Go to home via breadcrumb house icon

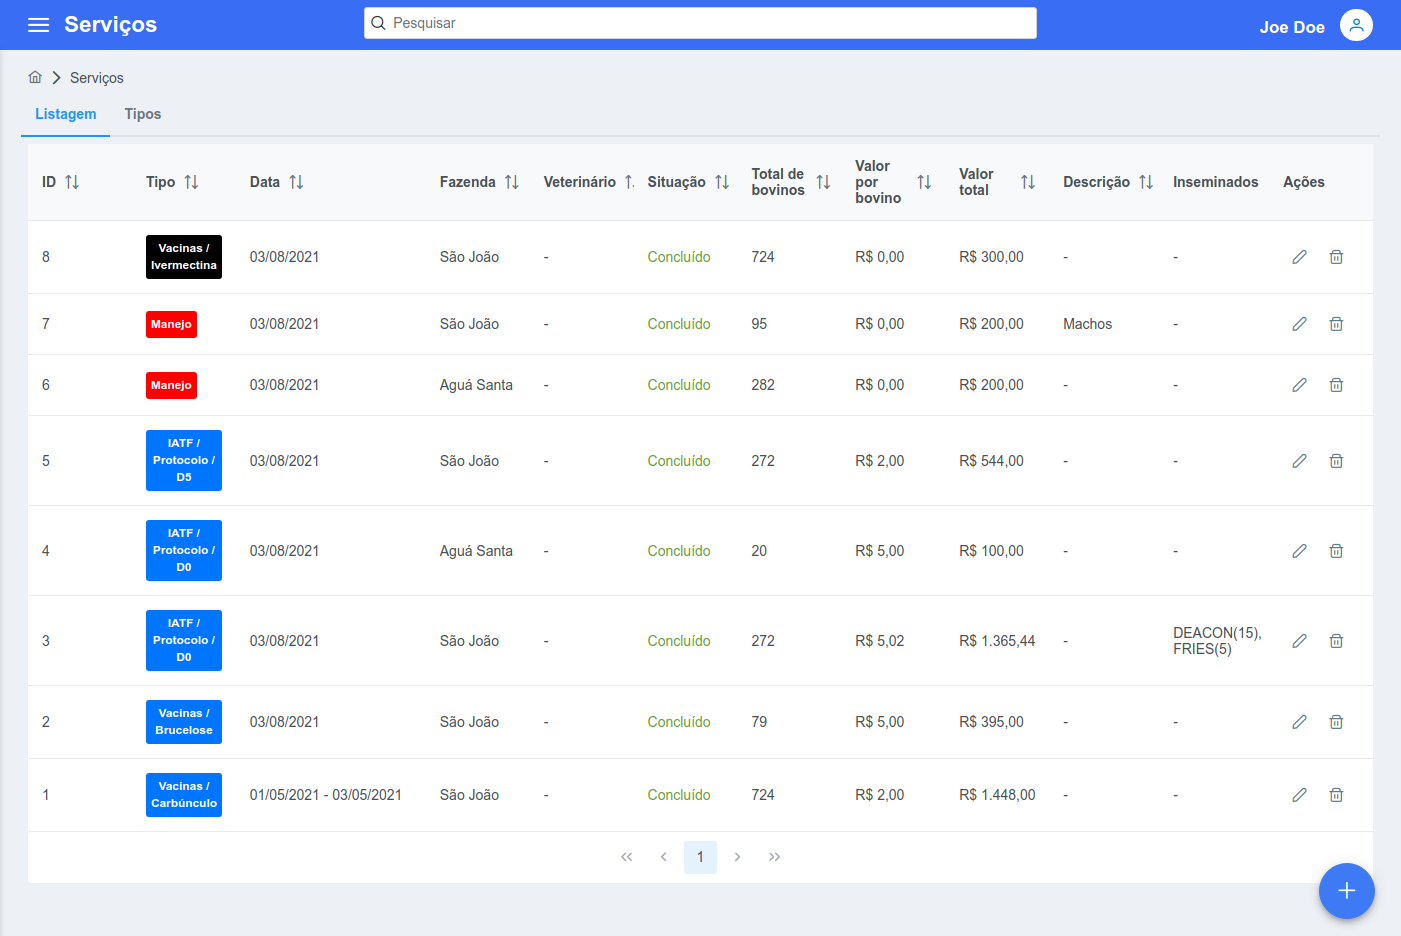[35, 77]
